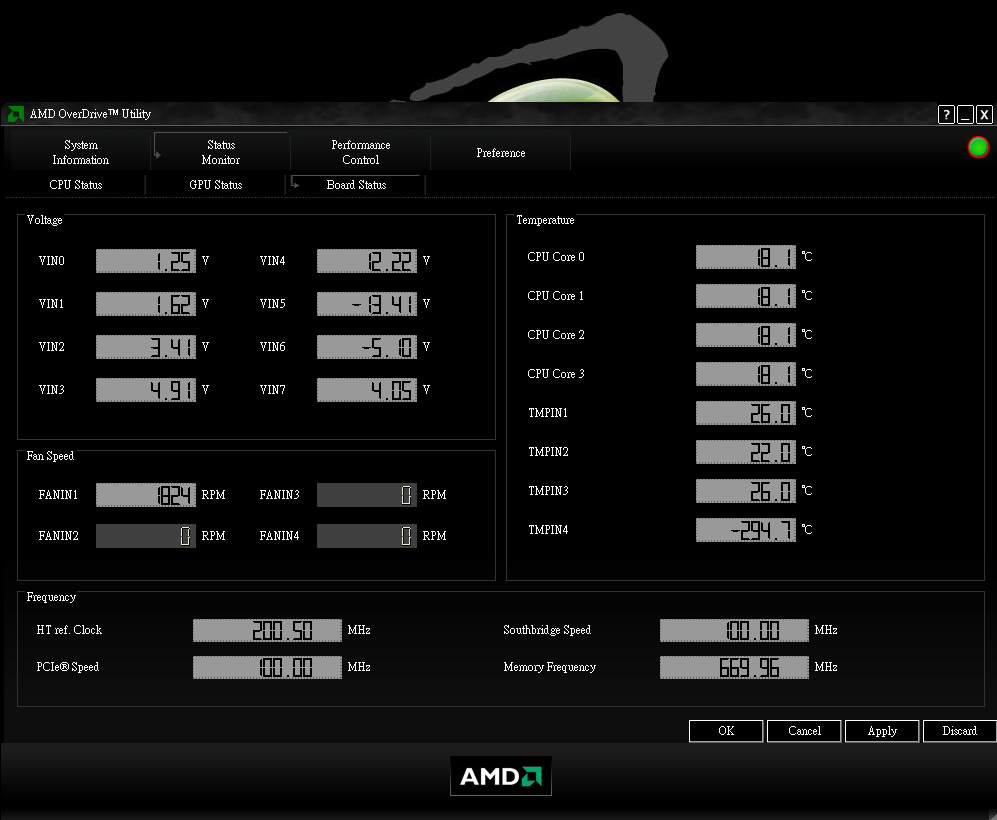This screenshot has height=820, width=997.
Task: Click the "Fan Speed" group label
Action: point(50,456)
